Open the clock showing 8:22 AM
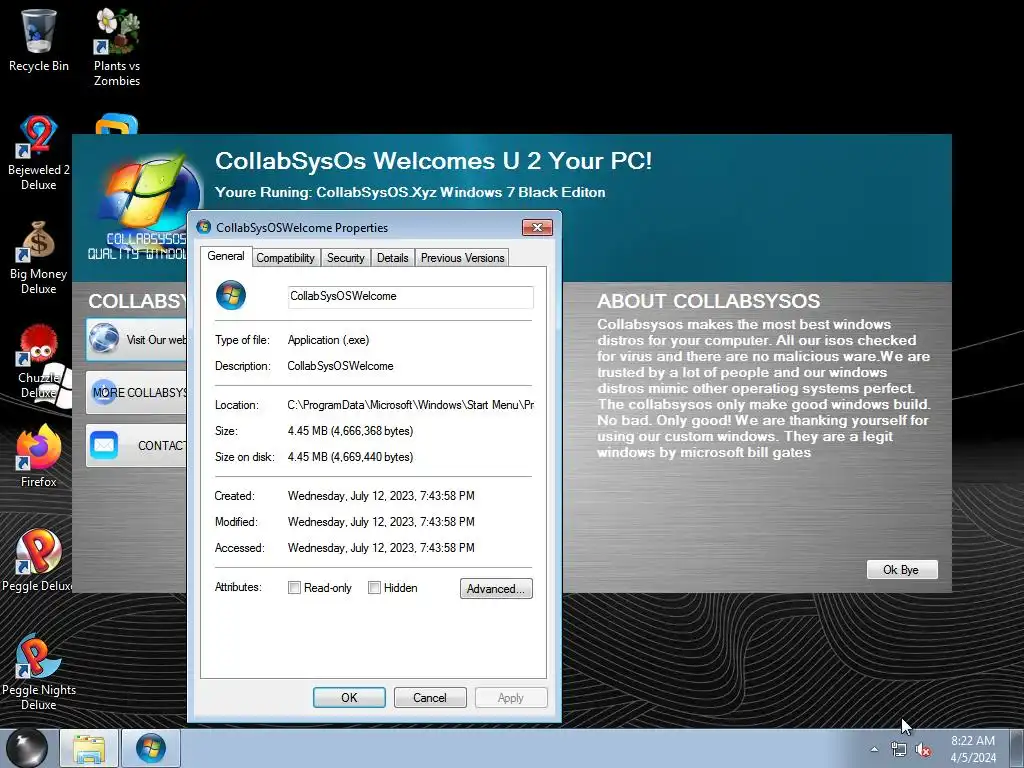 pos(973,749)
